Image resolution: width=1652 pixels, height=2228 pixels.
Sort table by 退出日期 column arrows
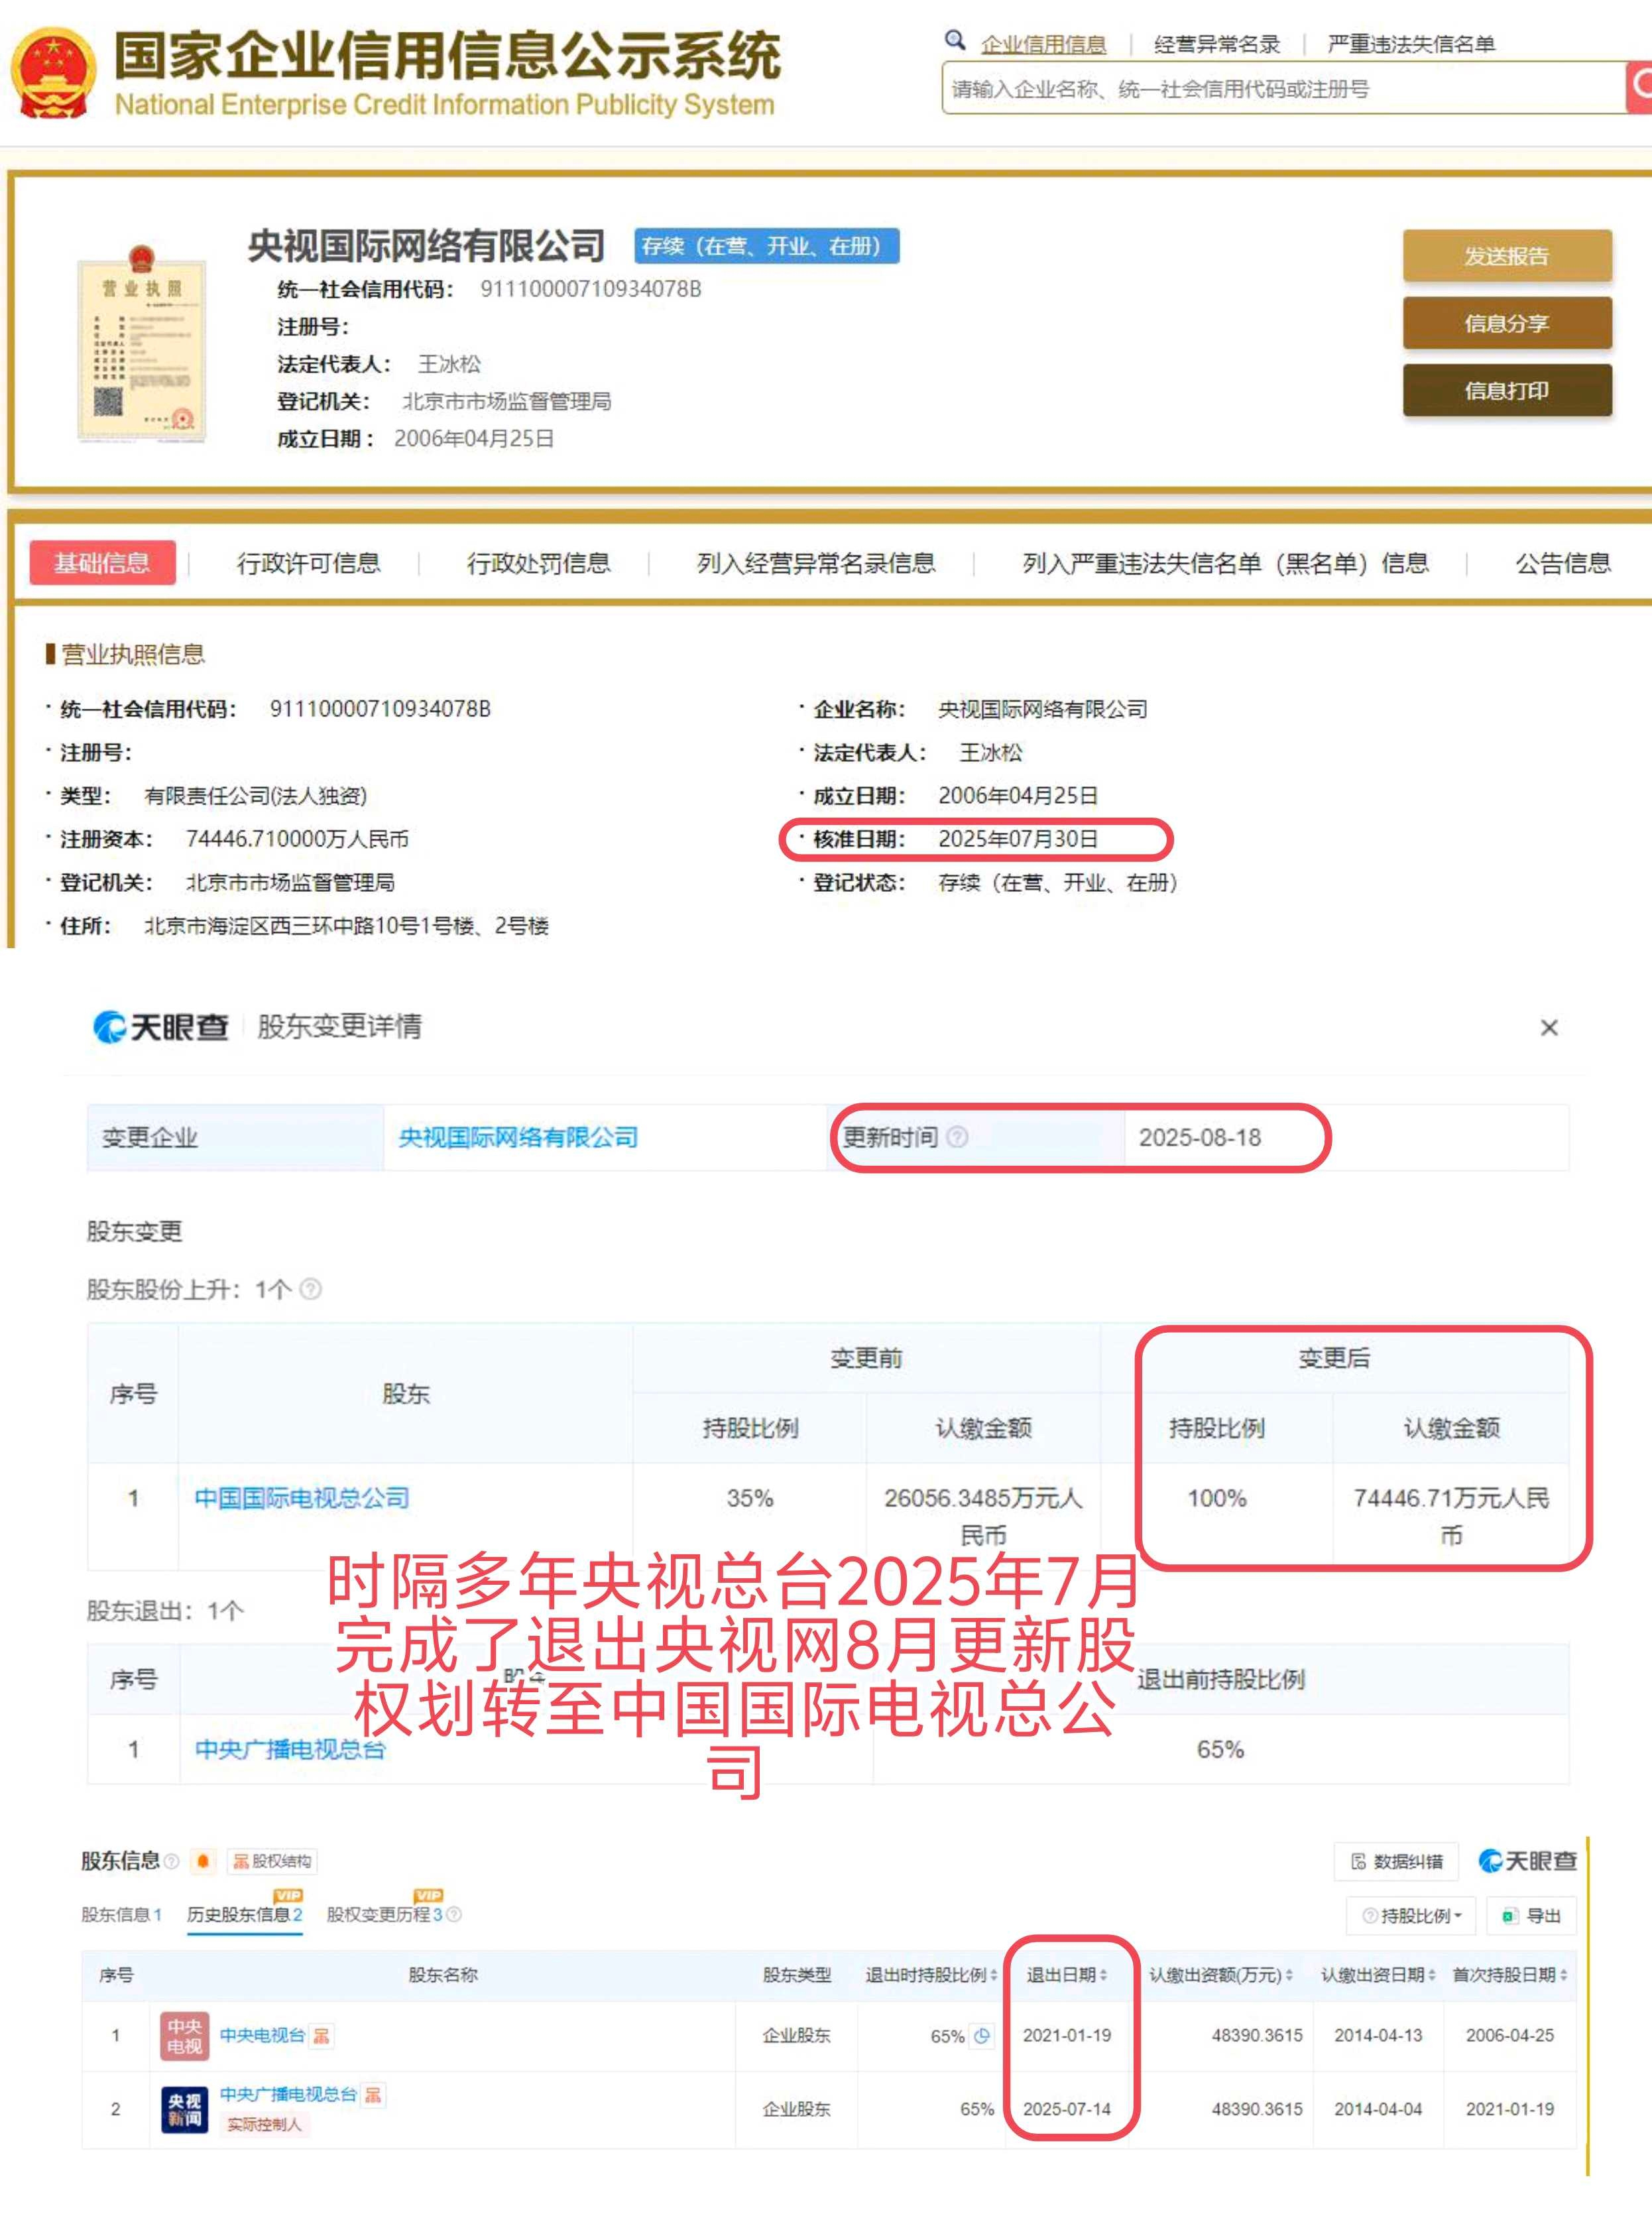1103,1975
